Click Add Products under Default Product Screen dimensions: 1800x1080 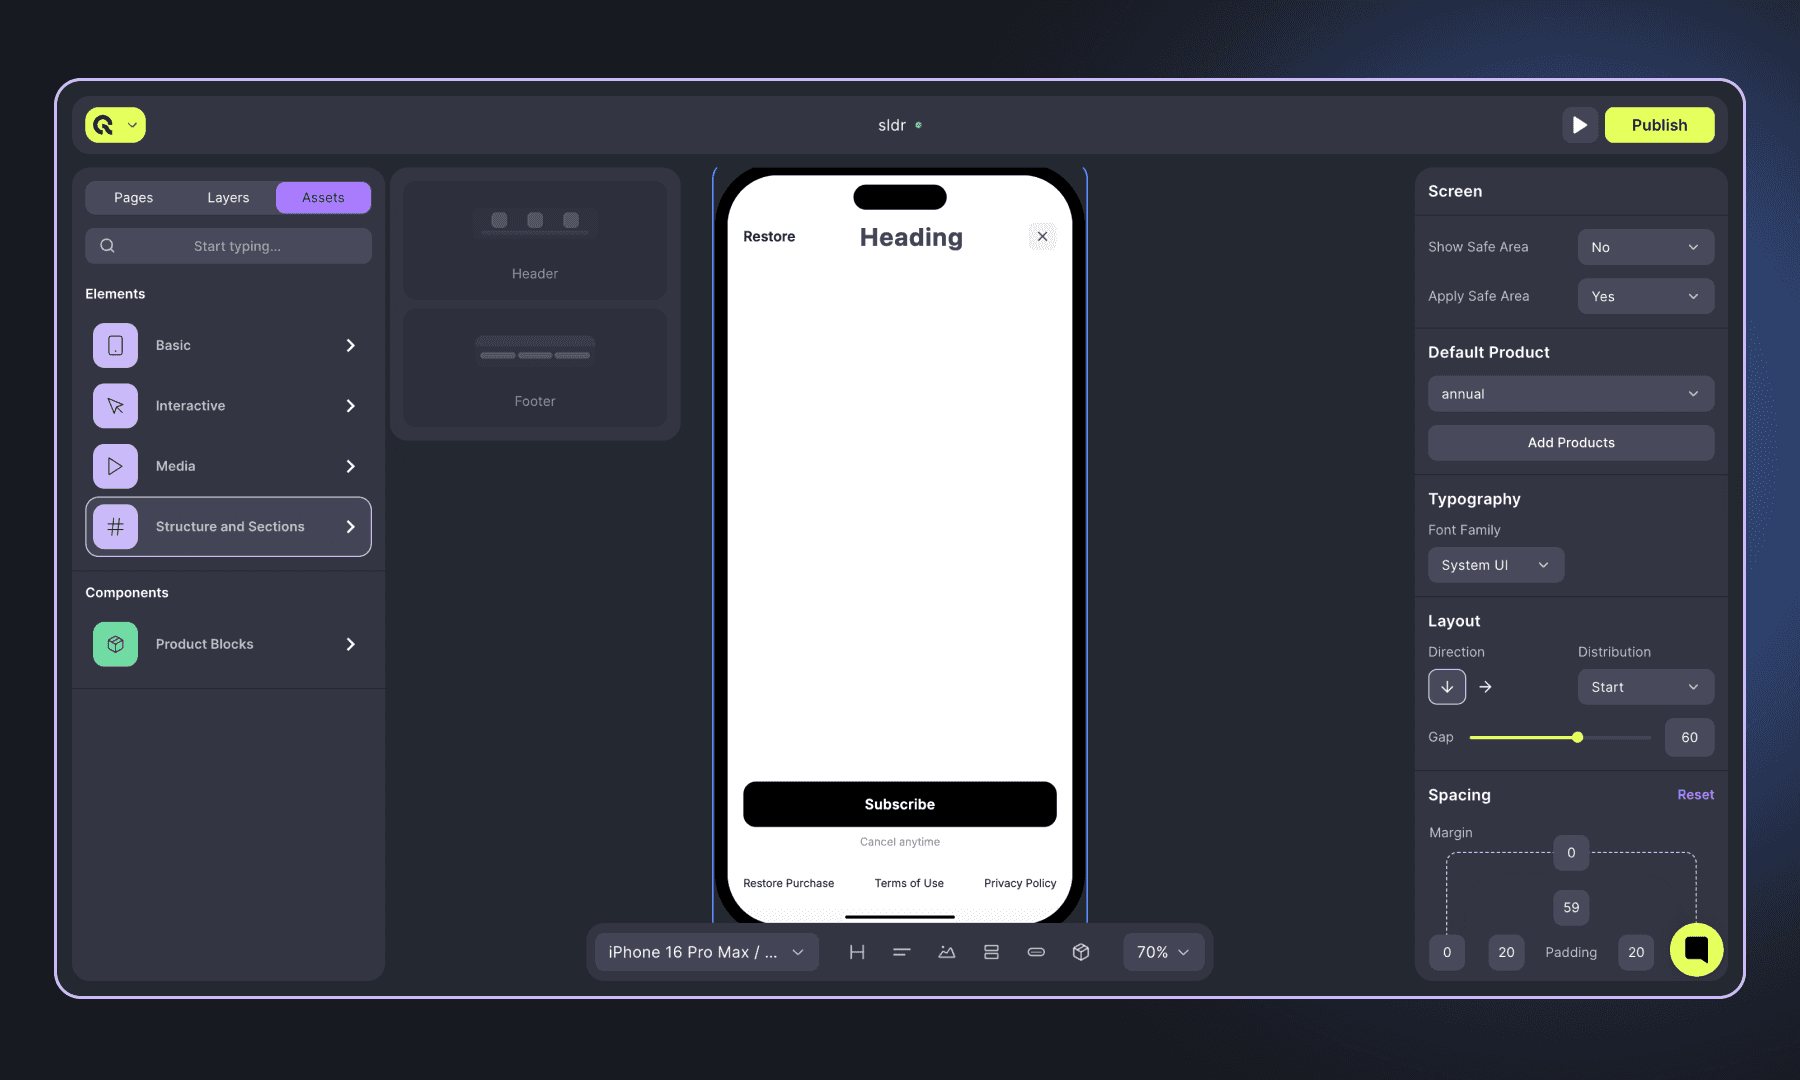click(1570, 442)
